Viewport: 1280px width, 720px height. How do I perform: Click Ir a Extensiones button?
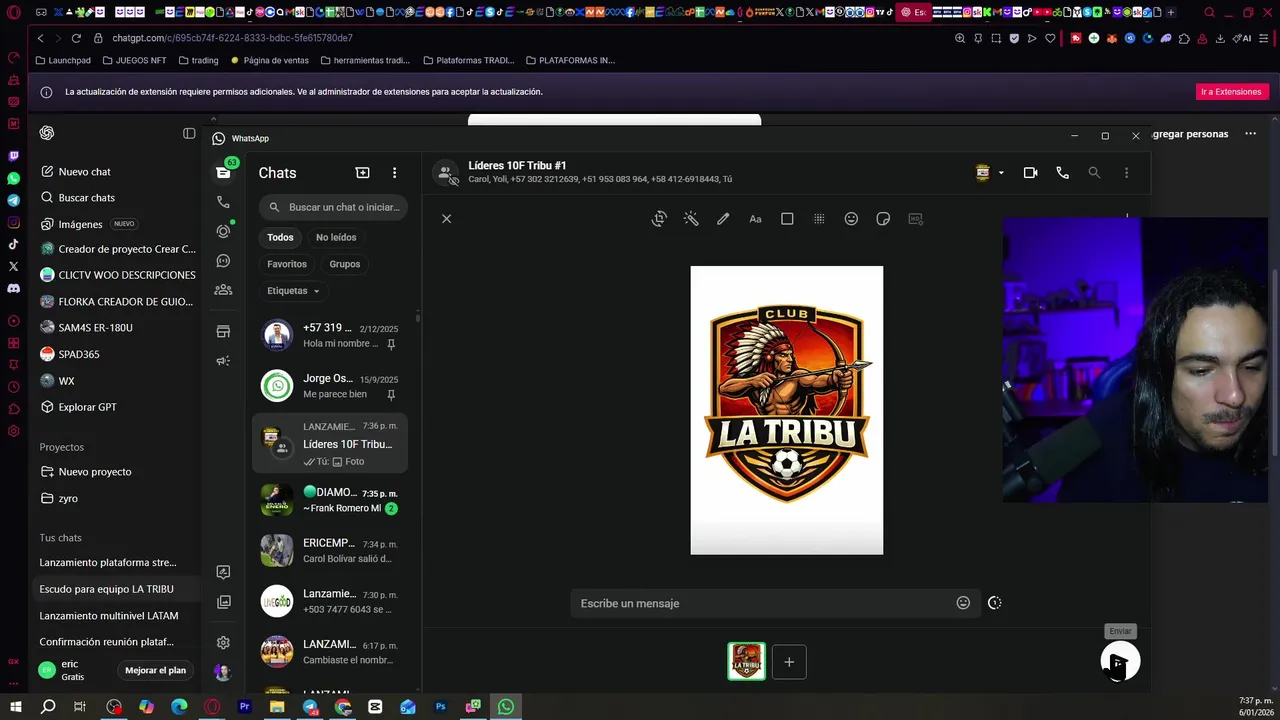[1231, 92]
